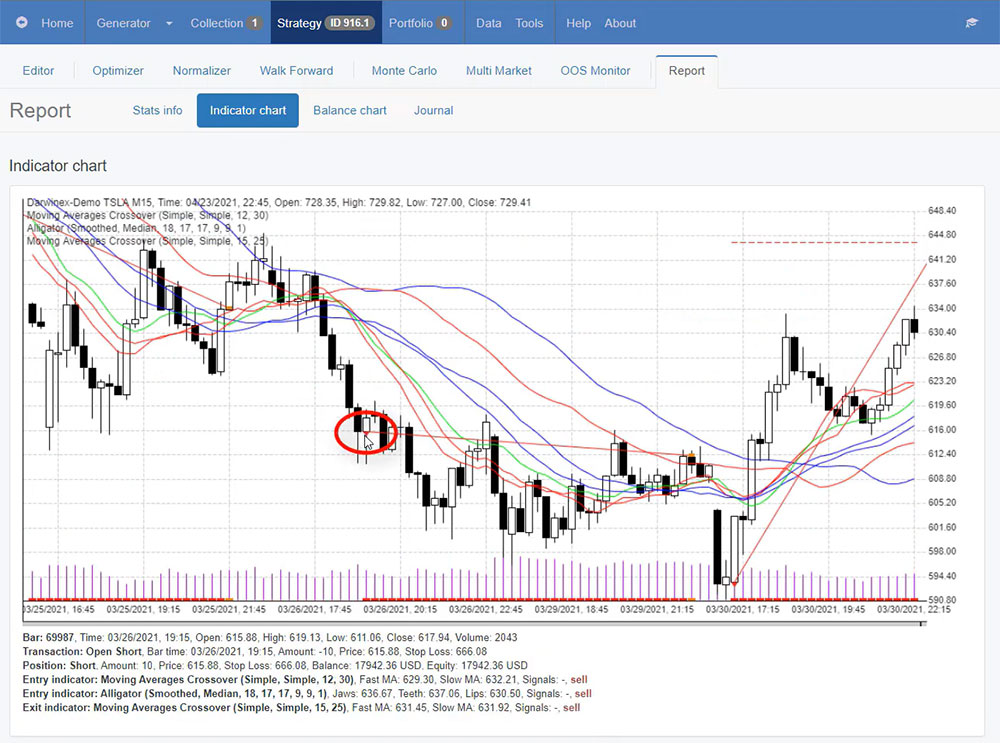Click the 'Bar: 69987' details line
Viewport: 1000px width, 743px height.
pyautogui.click(x=270, y=637)
